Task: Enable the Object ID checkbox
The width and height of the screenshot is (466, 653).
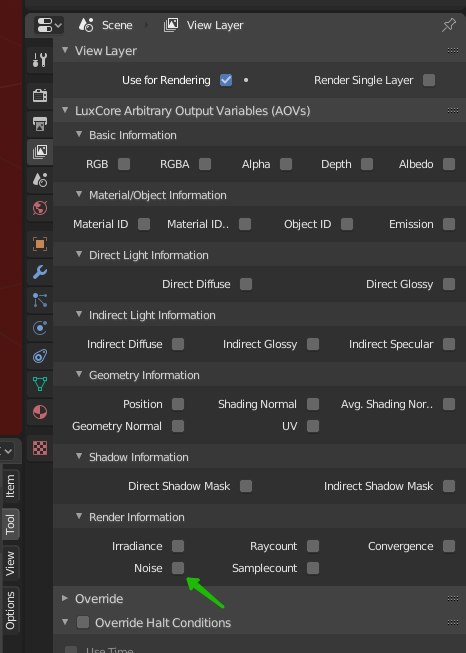Action: point(347,224)
